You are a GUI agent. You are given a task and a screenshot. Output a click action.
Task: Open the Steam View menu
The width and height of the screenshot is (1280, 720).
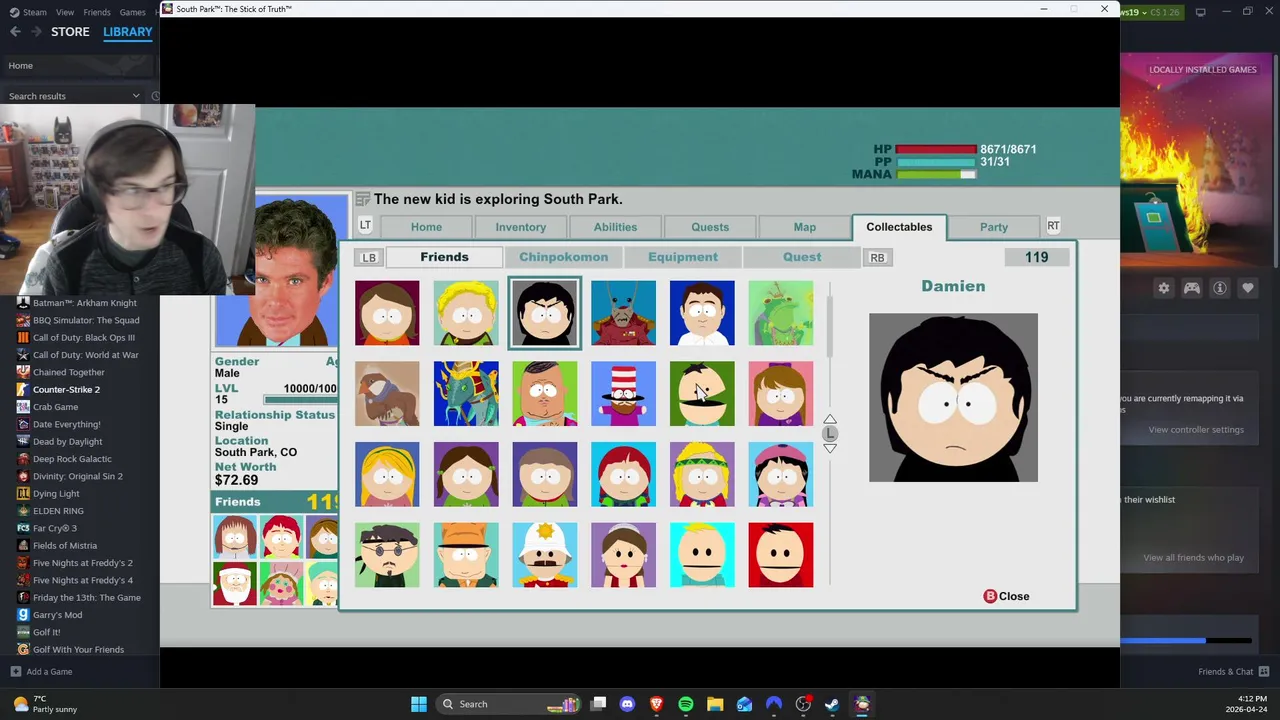[x=65, y=12]
